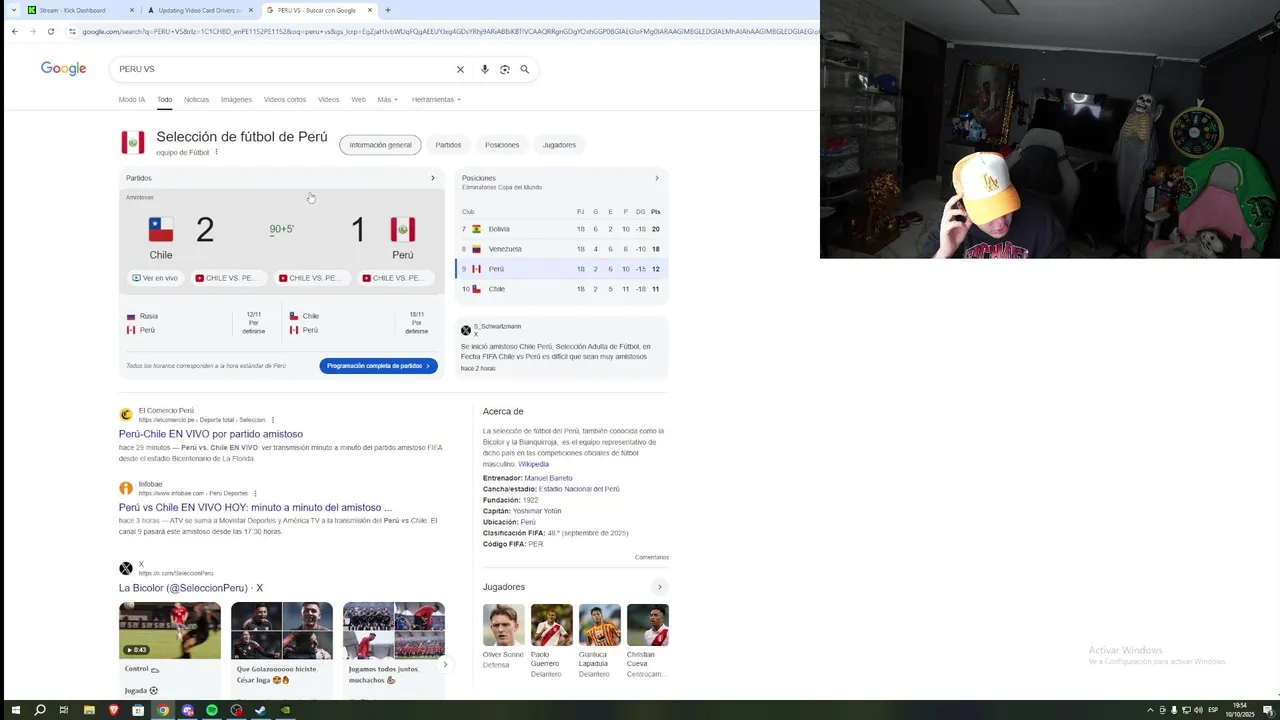Open a new Chrome tab

click(x=388, y=10)
